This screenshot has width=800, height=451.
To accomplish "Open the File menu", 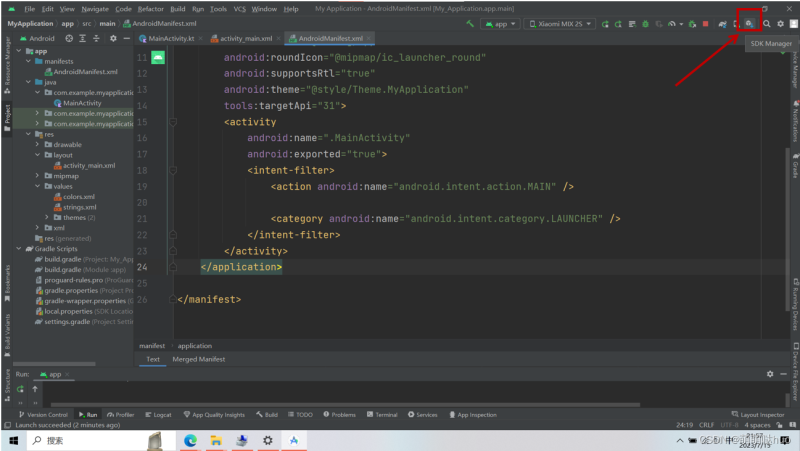I will pyautogui.click(x=30, y=9).
